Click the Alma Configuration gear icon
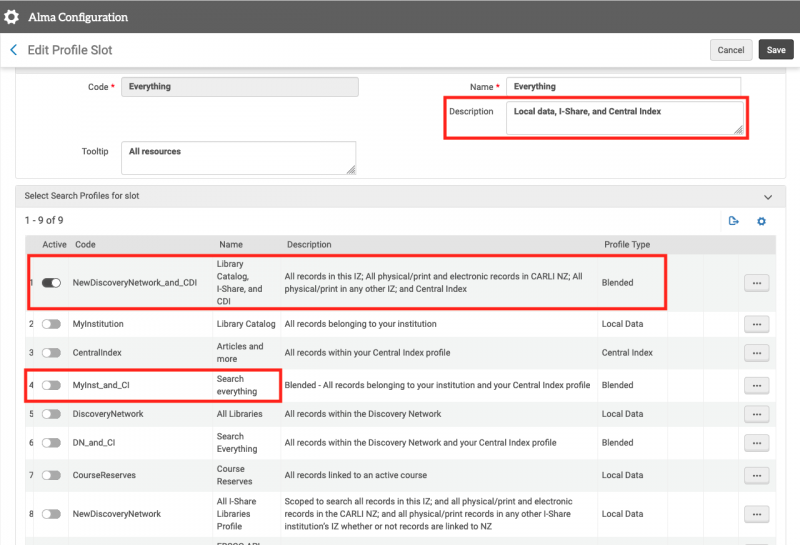 [x=11, y=17]
